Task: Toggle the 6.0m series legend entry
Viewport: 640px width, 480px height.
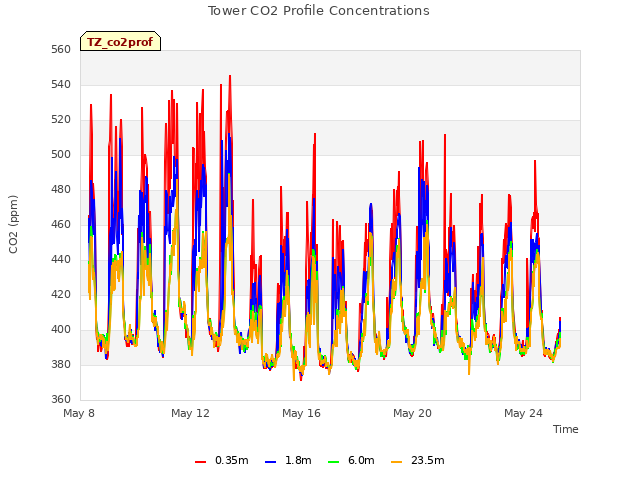Action: 351,460
